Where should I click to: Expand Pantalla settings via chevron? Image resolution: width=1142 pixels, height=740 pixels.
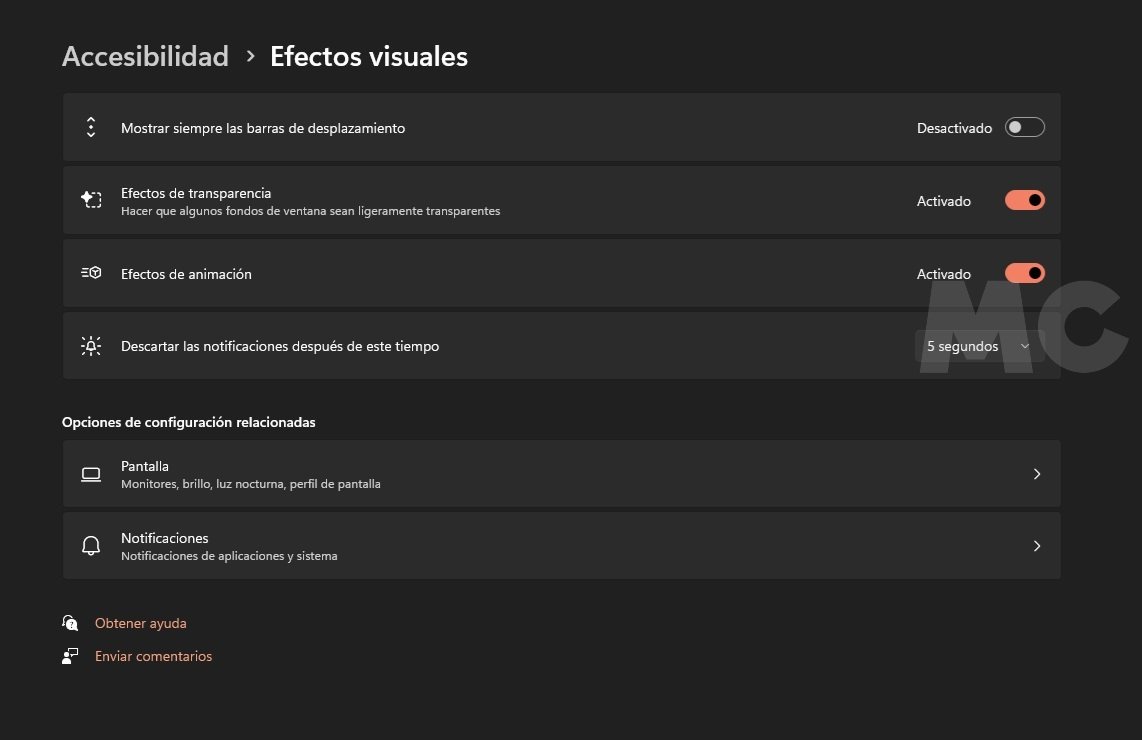(1037, 474)
